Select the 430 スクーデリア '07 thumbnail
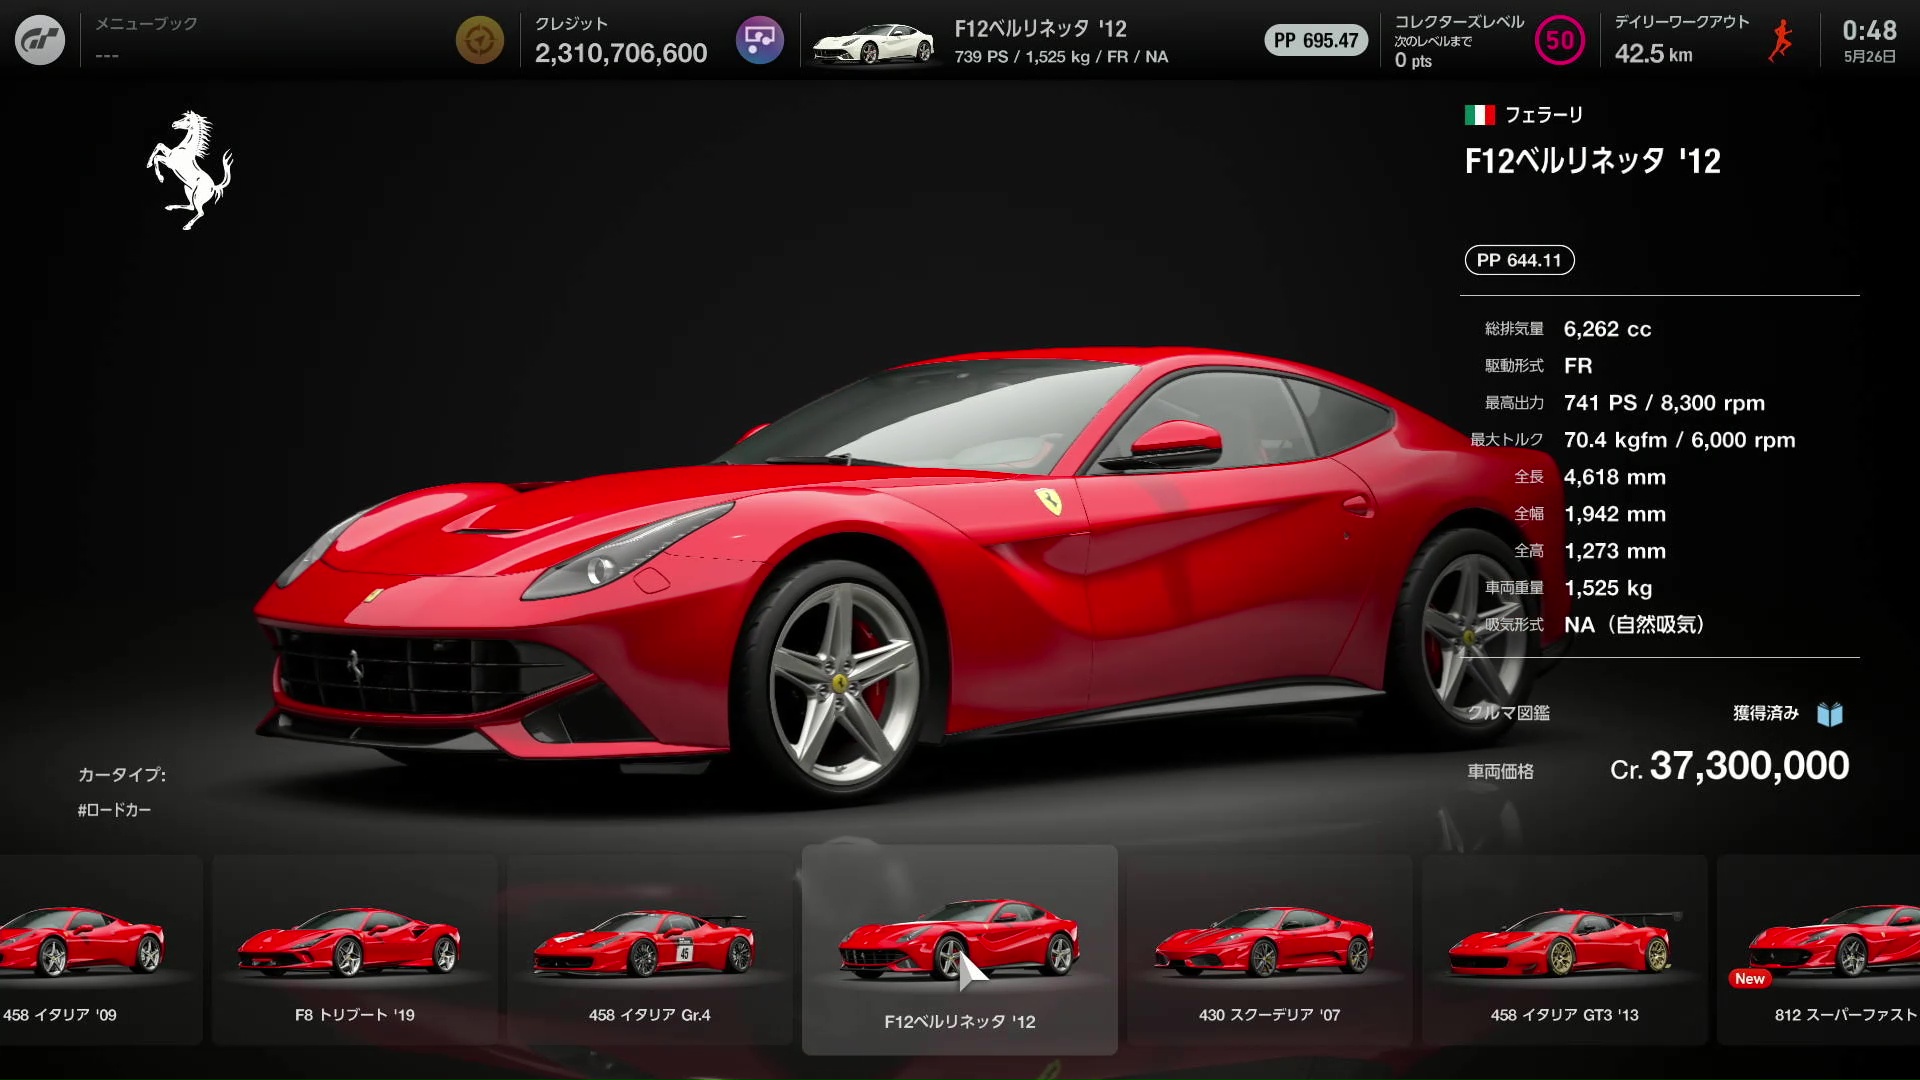 pos(1270,950)
